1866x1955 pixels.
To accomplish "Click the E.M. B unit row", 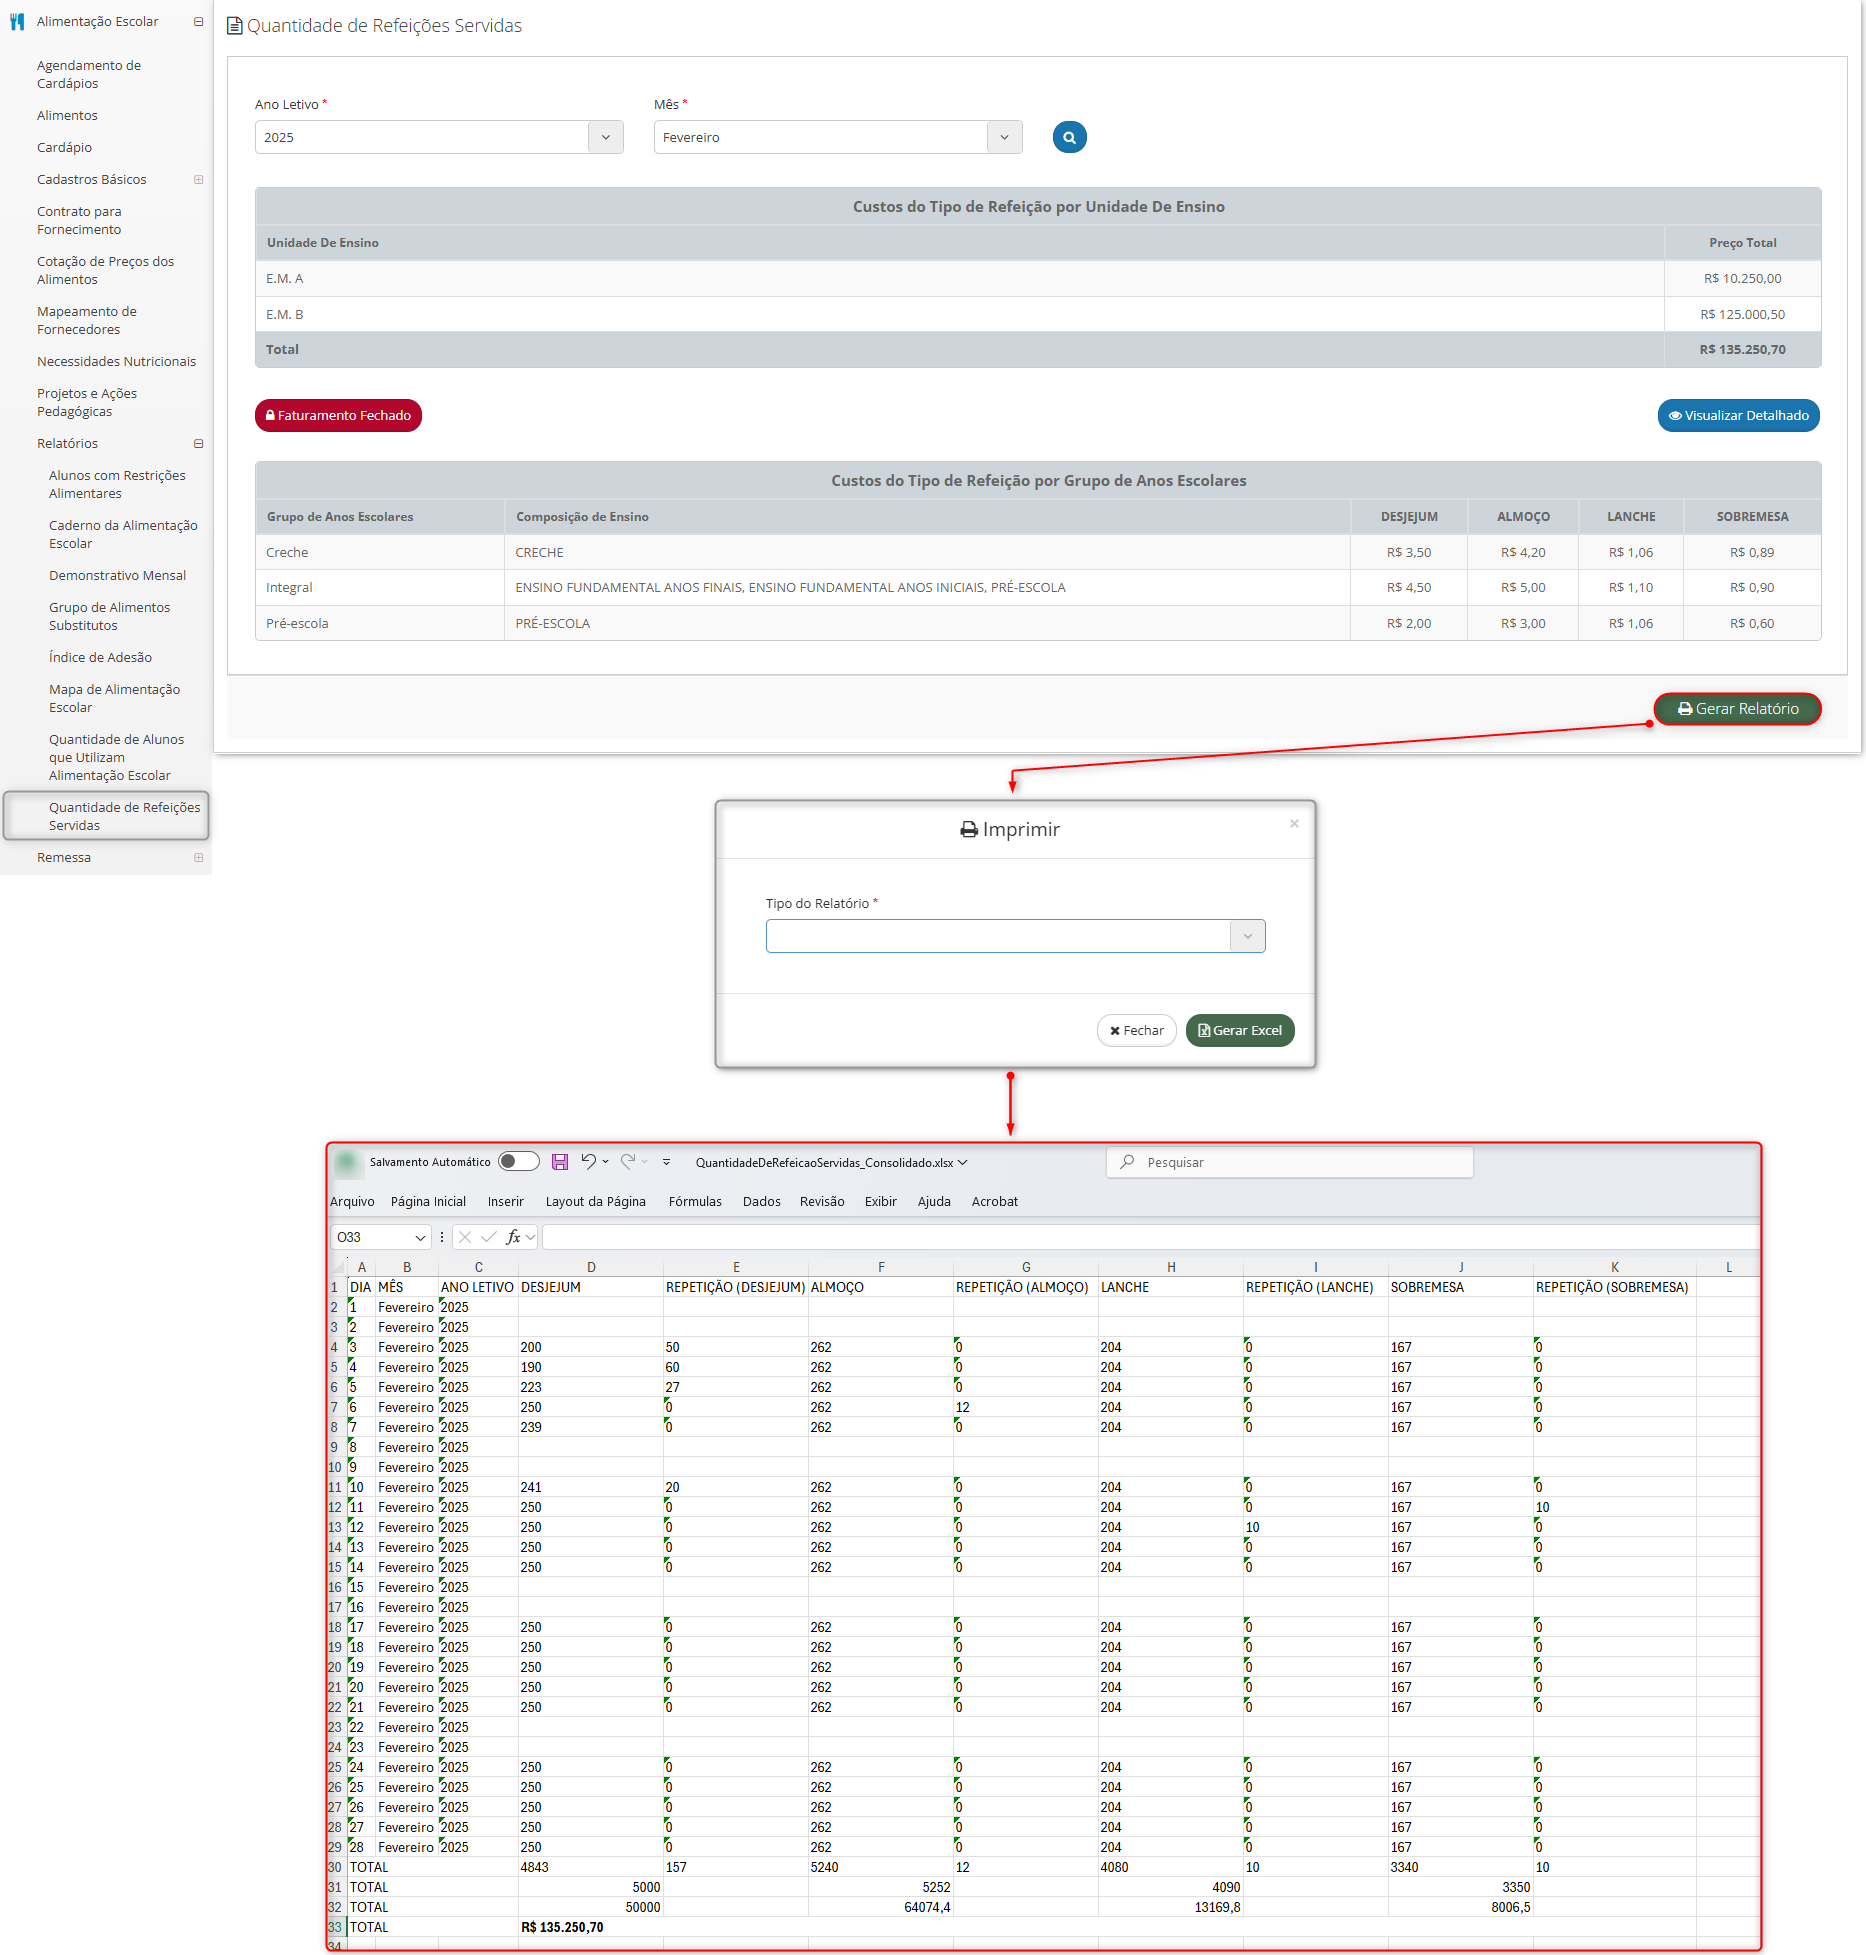I will click(1038, 314).
